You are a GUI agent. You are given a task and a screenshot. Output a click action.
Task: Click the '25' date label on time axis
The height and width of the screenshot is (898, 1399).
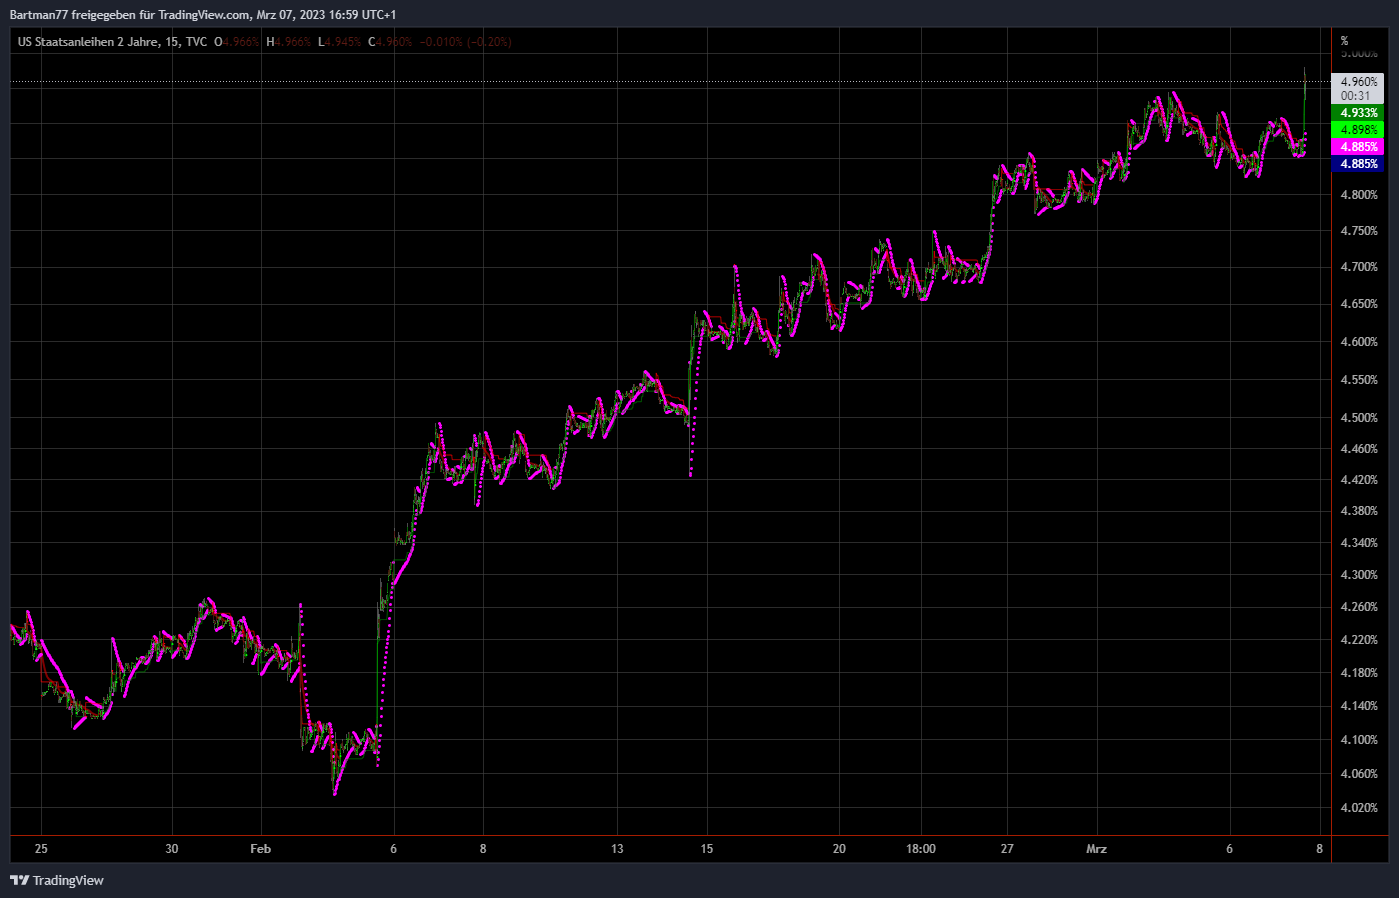click(x=41, y=849)
